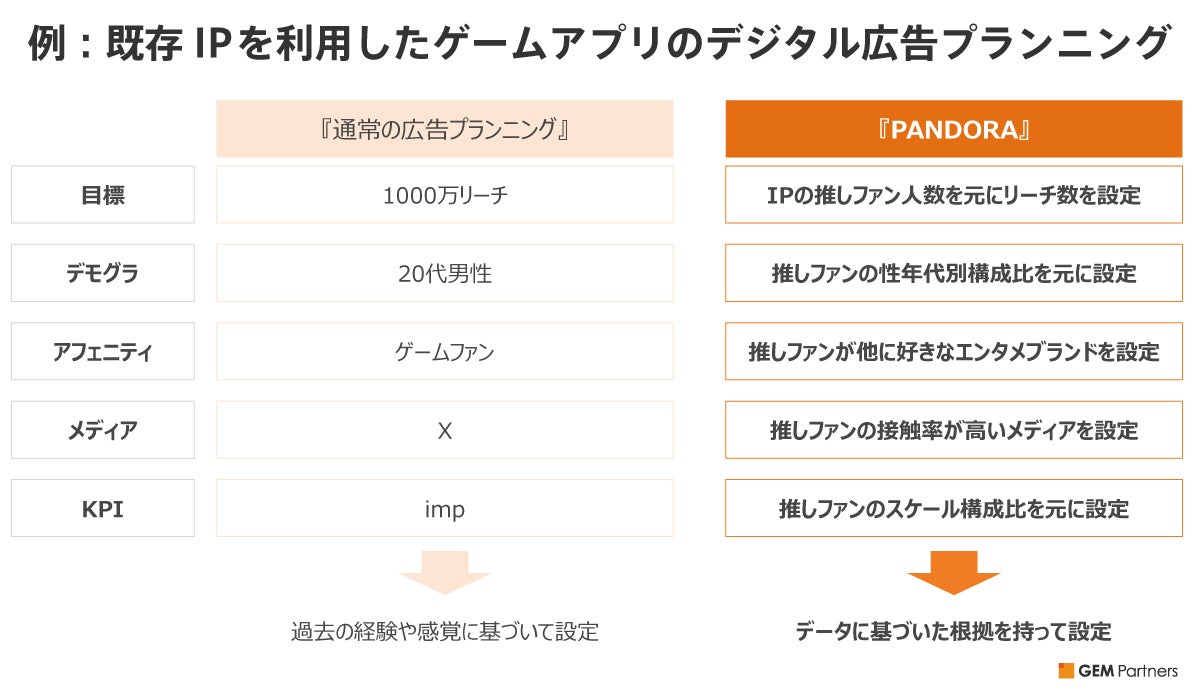Viewport: 1200px width, 690px height.
Task: Click the imp cell
Action: pyautogui.click(x=444, y=509)
